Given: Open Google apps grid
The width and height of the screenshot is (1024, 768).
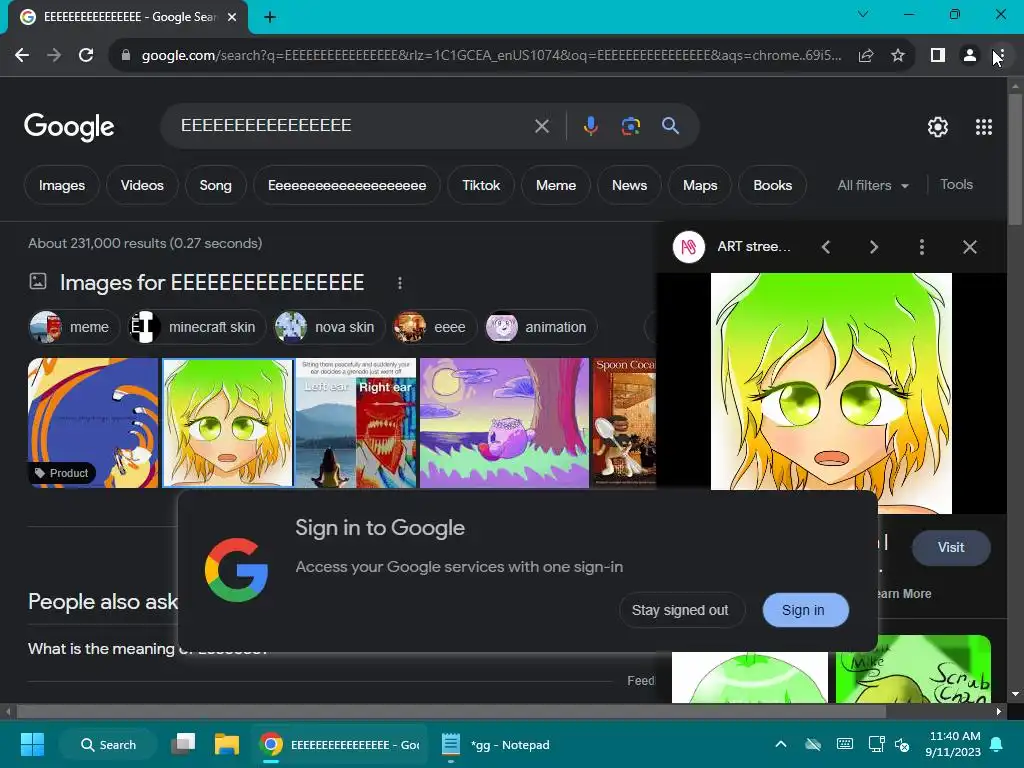Looking at the screenshot, I should point(984,127).
